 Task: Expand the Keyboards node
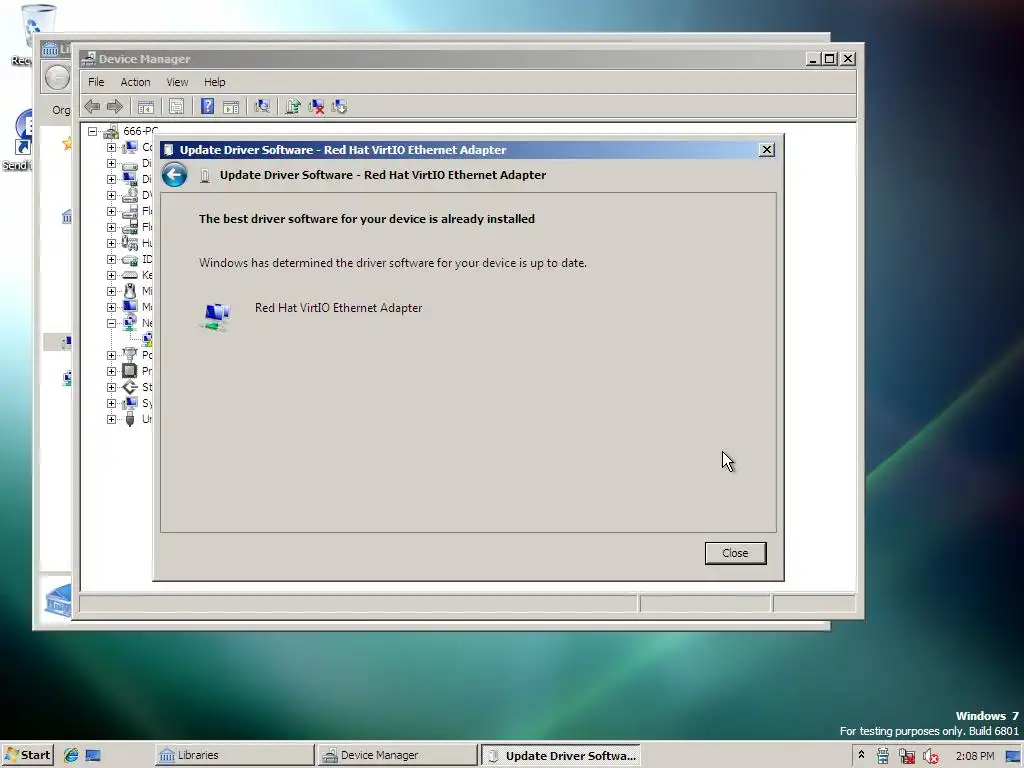tap(111, 275)
